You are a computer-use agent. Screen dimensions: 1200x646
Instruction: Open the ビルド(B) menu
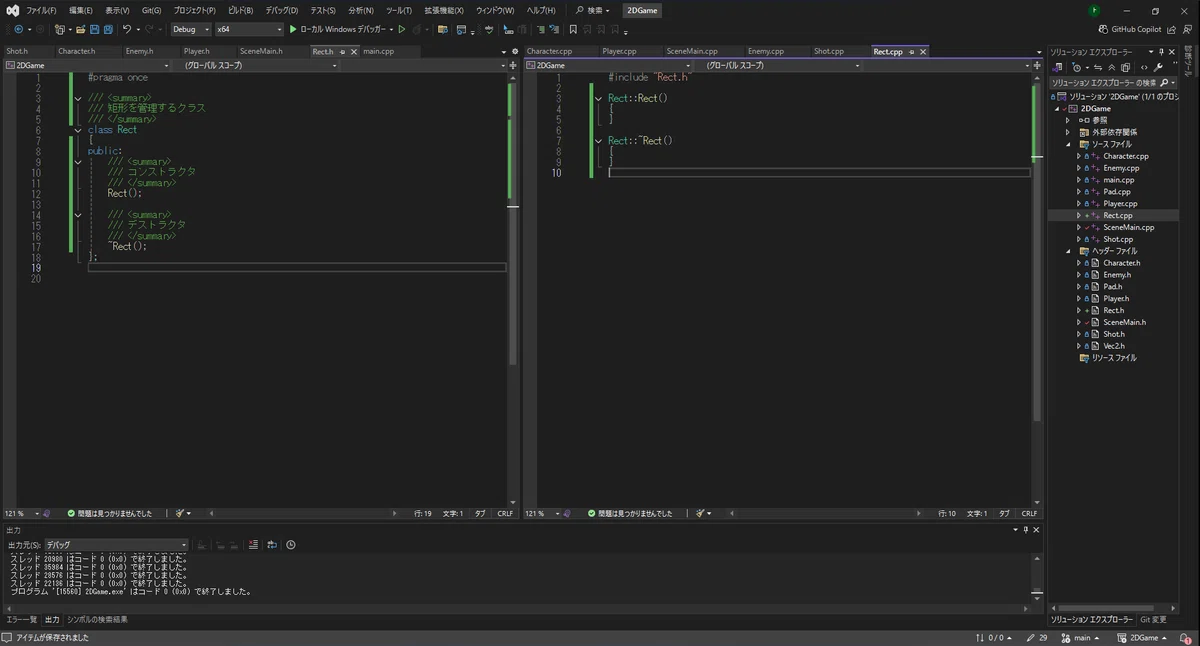point(240,10)
